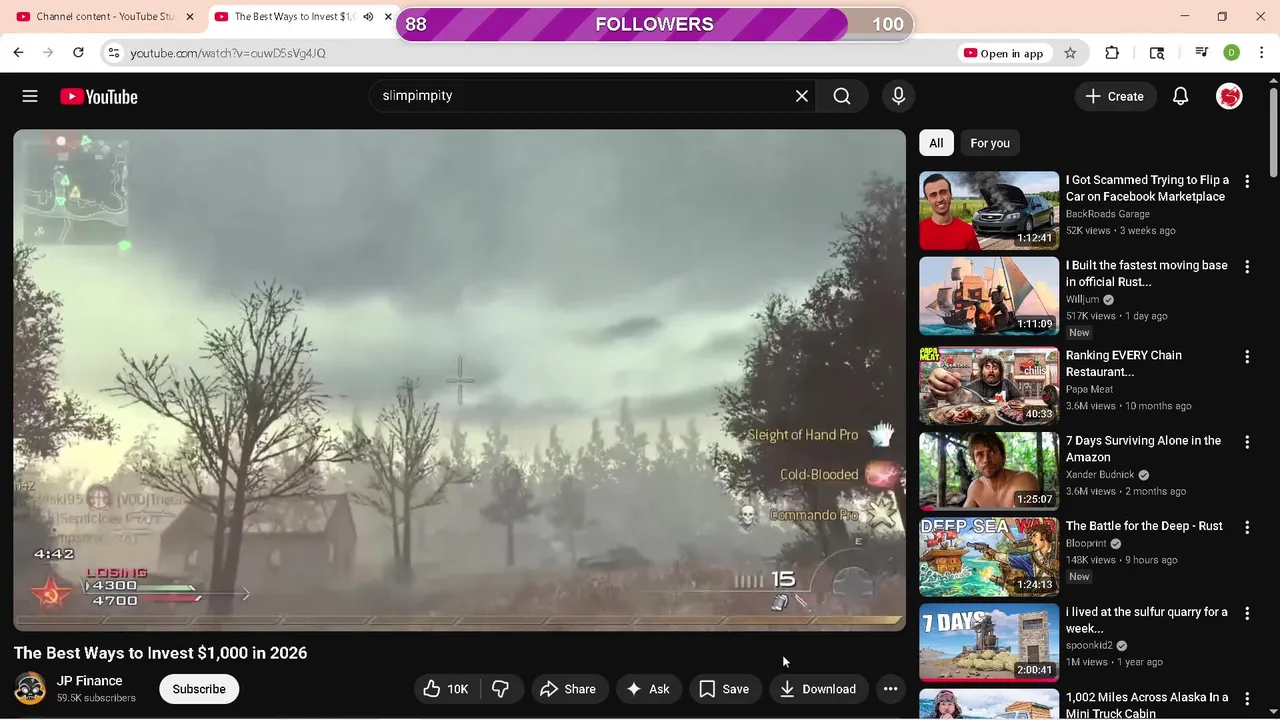The height and width of the screenshot is (720, 1280).
Task: Mute the tab using its speaker icon
Action: click(x=368, y=17)
